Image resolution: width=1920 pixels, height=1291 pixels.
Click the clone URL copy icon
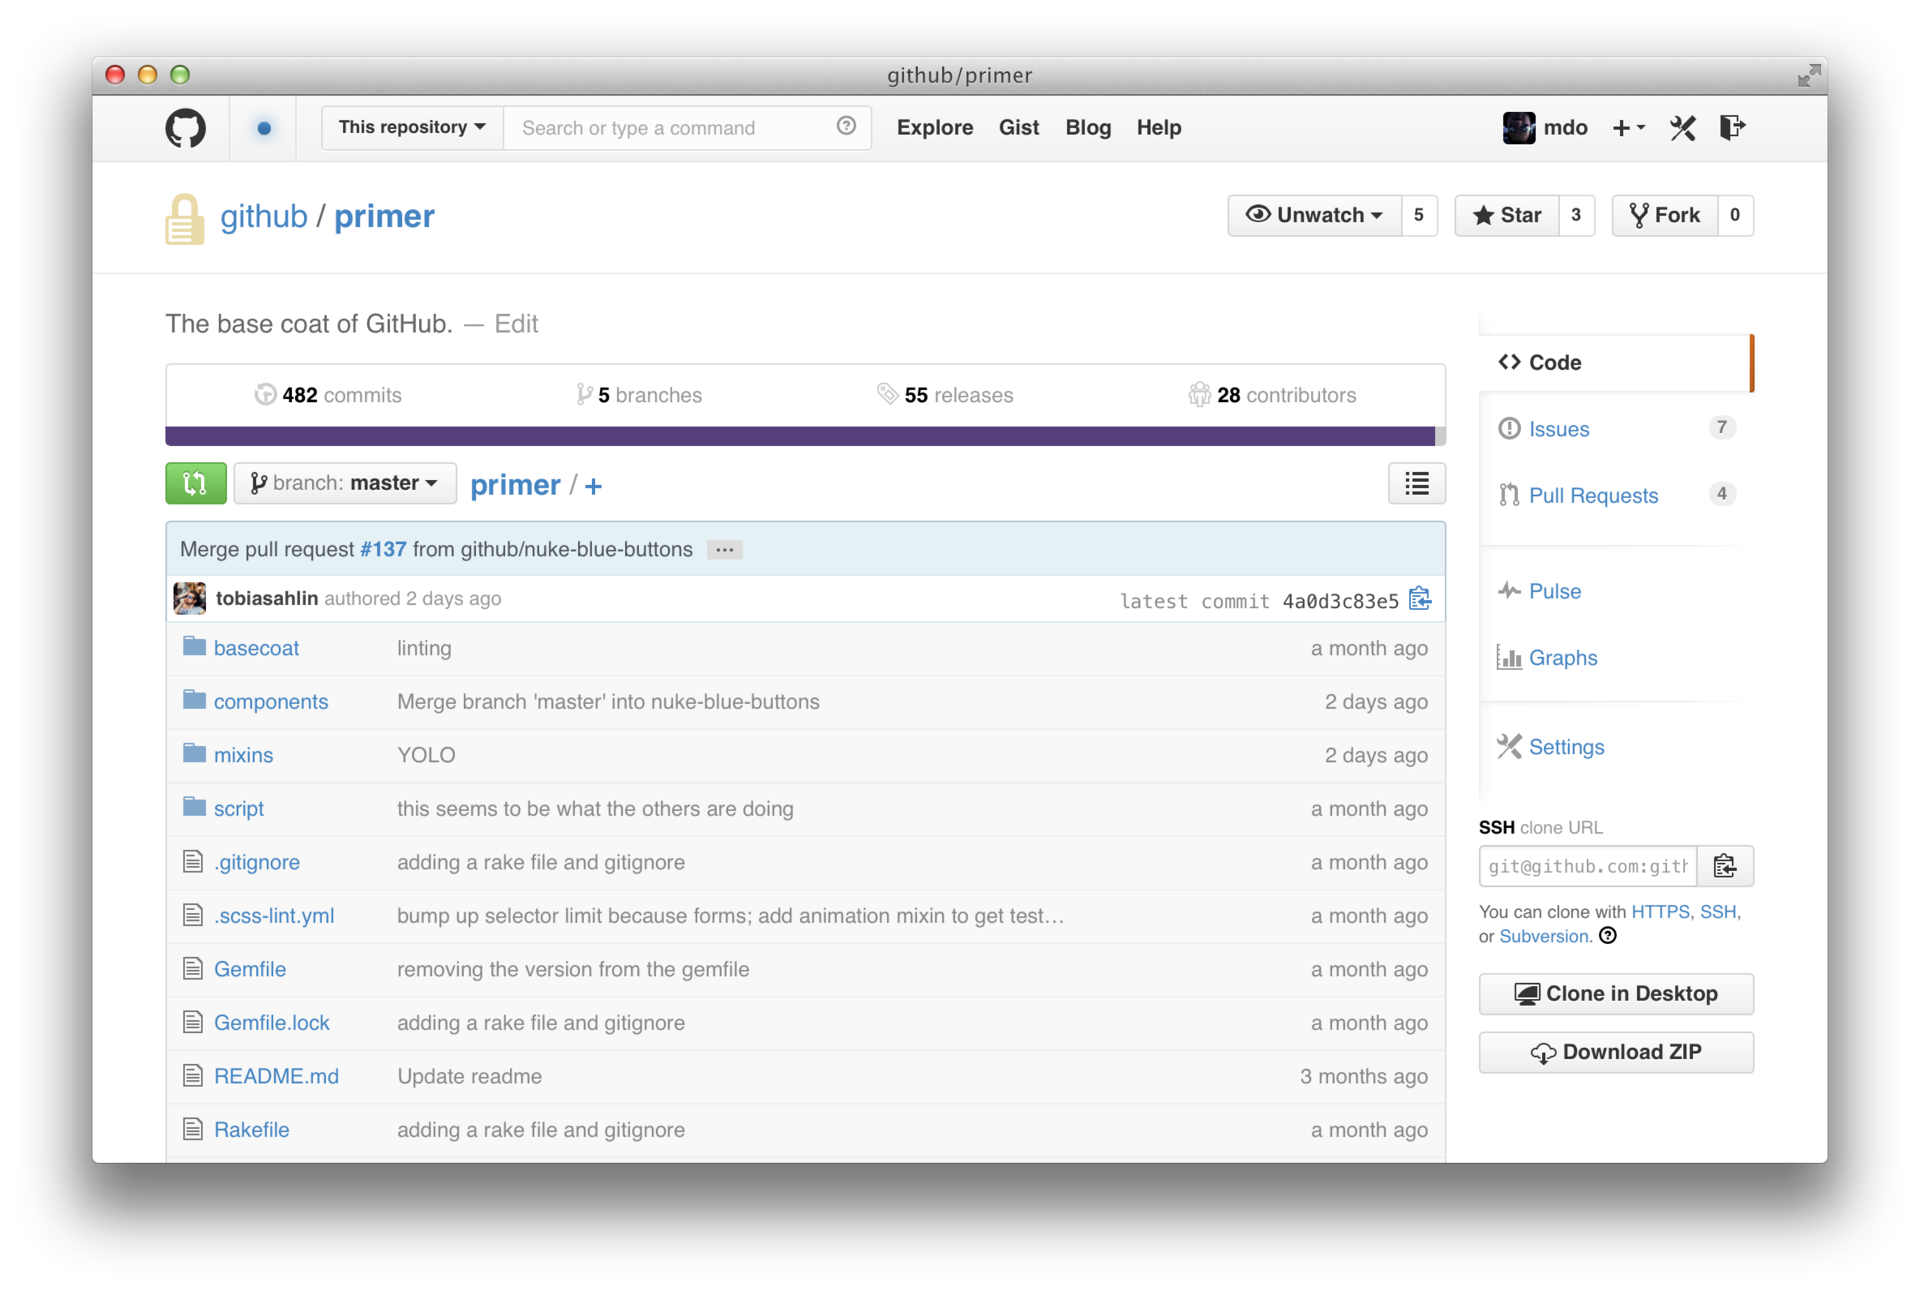tap(1728, 865)
